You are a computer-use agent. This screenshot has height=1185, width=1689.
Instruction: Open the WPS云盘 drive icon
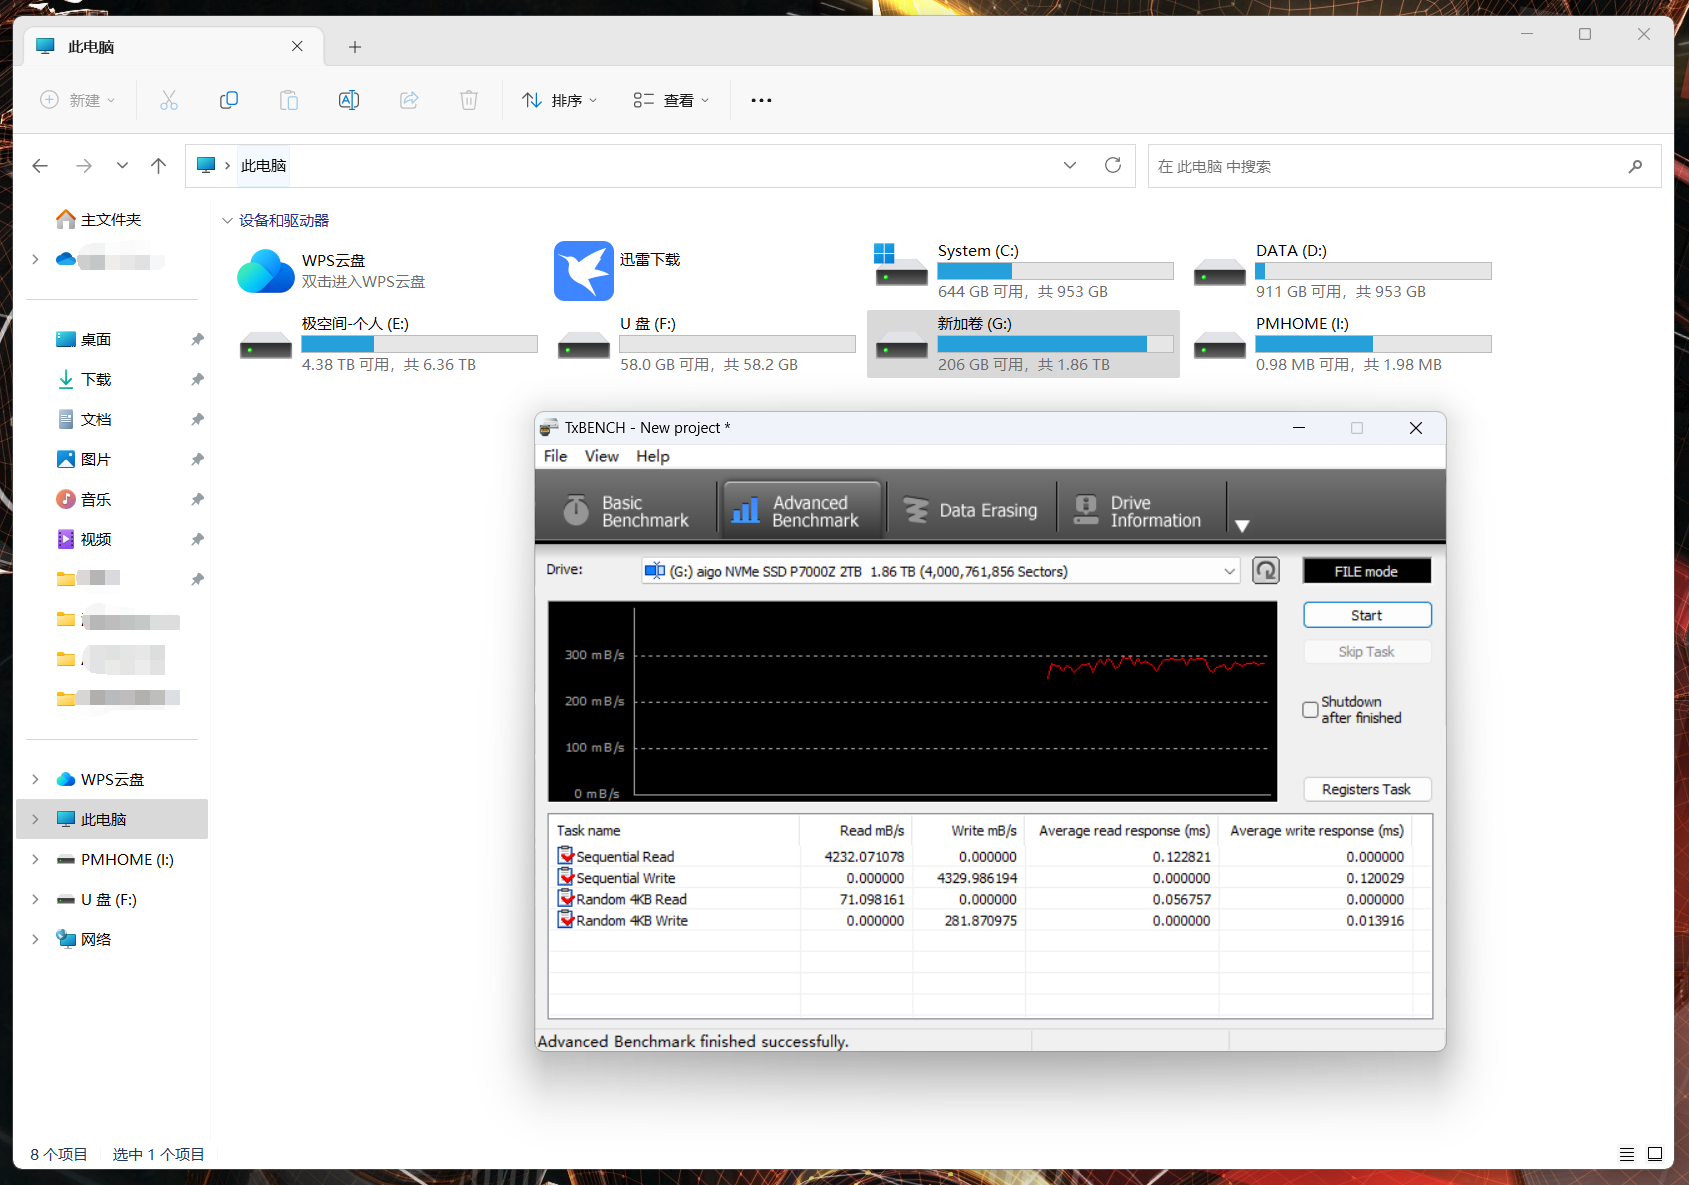(265, 271)
